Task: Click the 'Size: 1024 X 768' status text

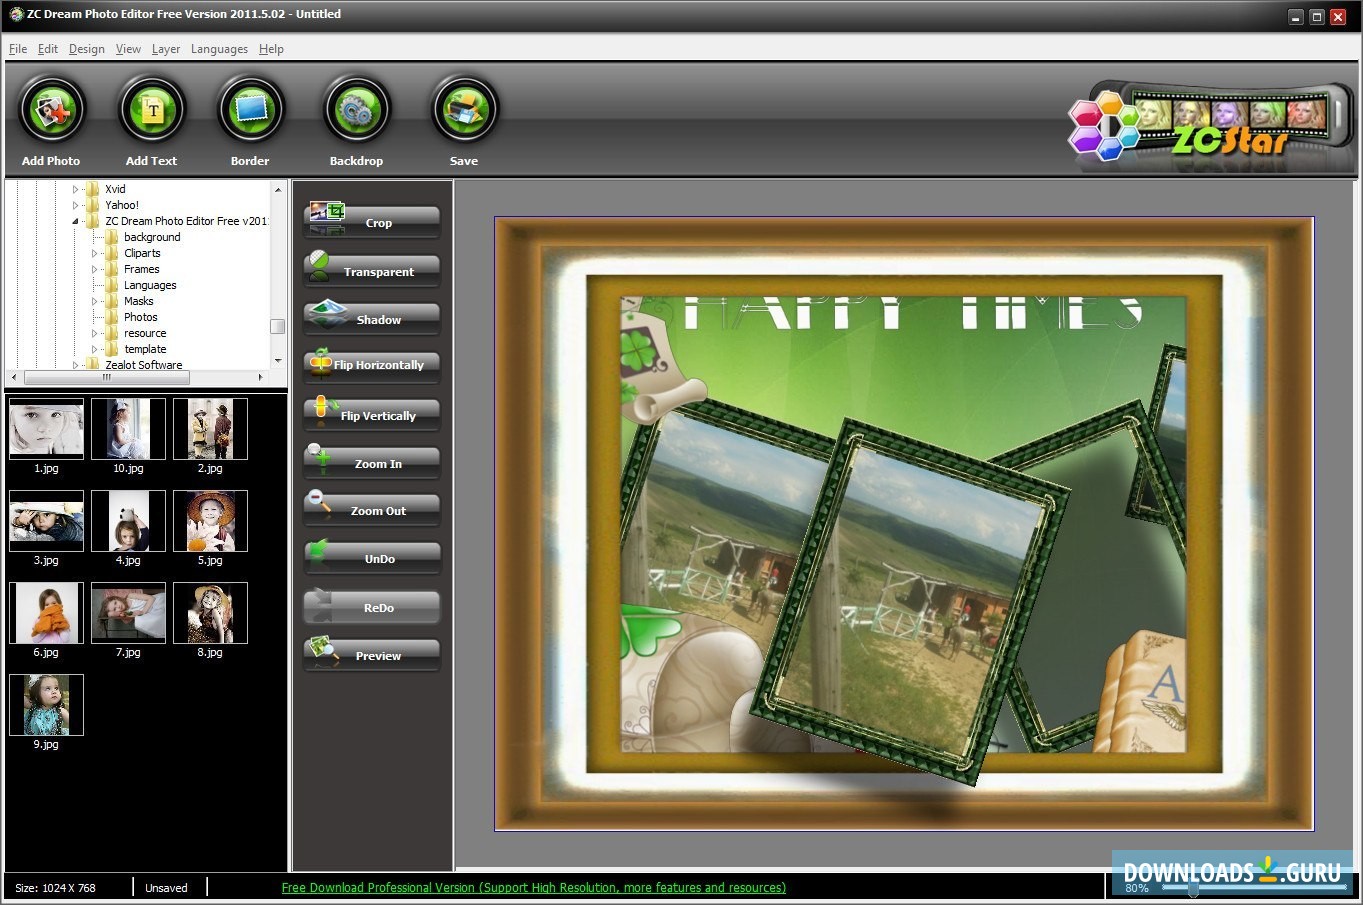Action: 56,888
